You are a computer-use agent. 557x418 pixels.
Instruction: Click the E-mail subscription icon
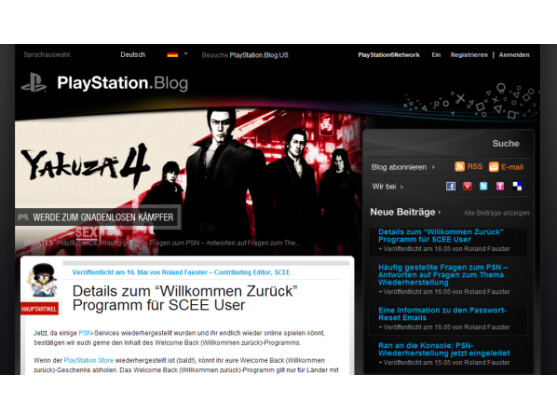[x=493, y=167]
